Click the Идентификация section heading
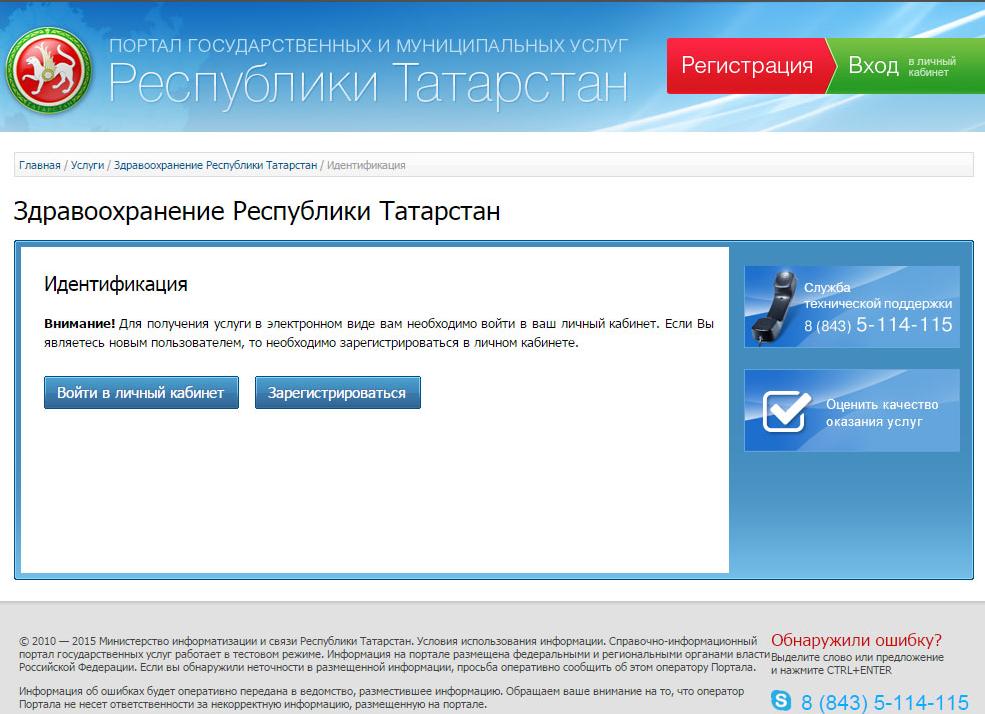 click(116, 284)
